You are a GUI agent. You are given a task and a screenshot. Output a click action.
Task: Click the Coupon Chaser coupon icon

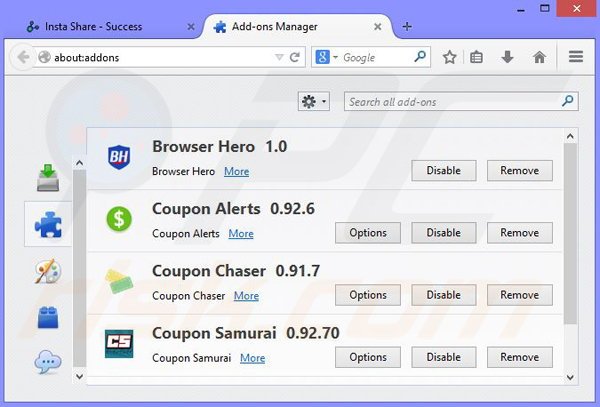(x=119, y=282)
